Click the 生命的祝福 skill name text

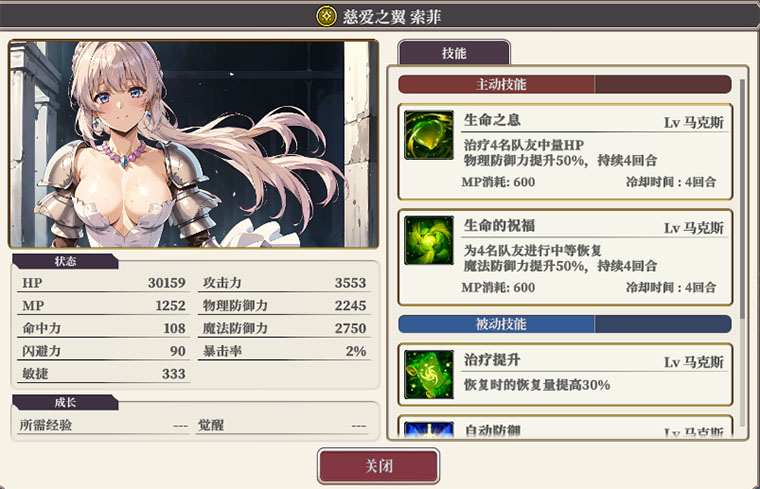[499, 225]
